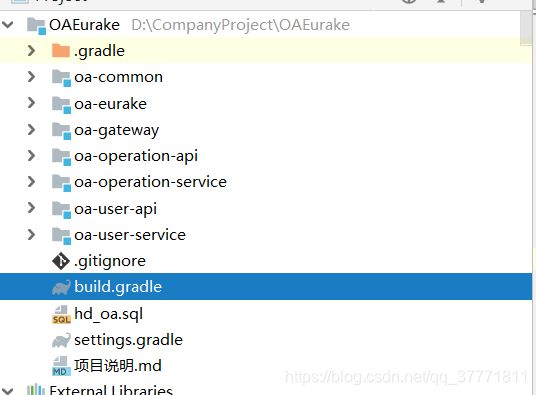The width and height of the screenshot is (536, 395).
Task: Click the hd_oa.sql SQL file icon
Action: click(x=62, y=314)
